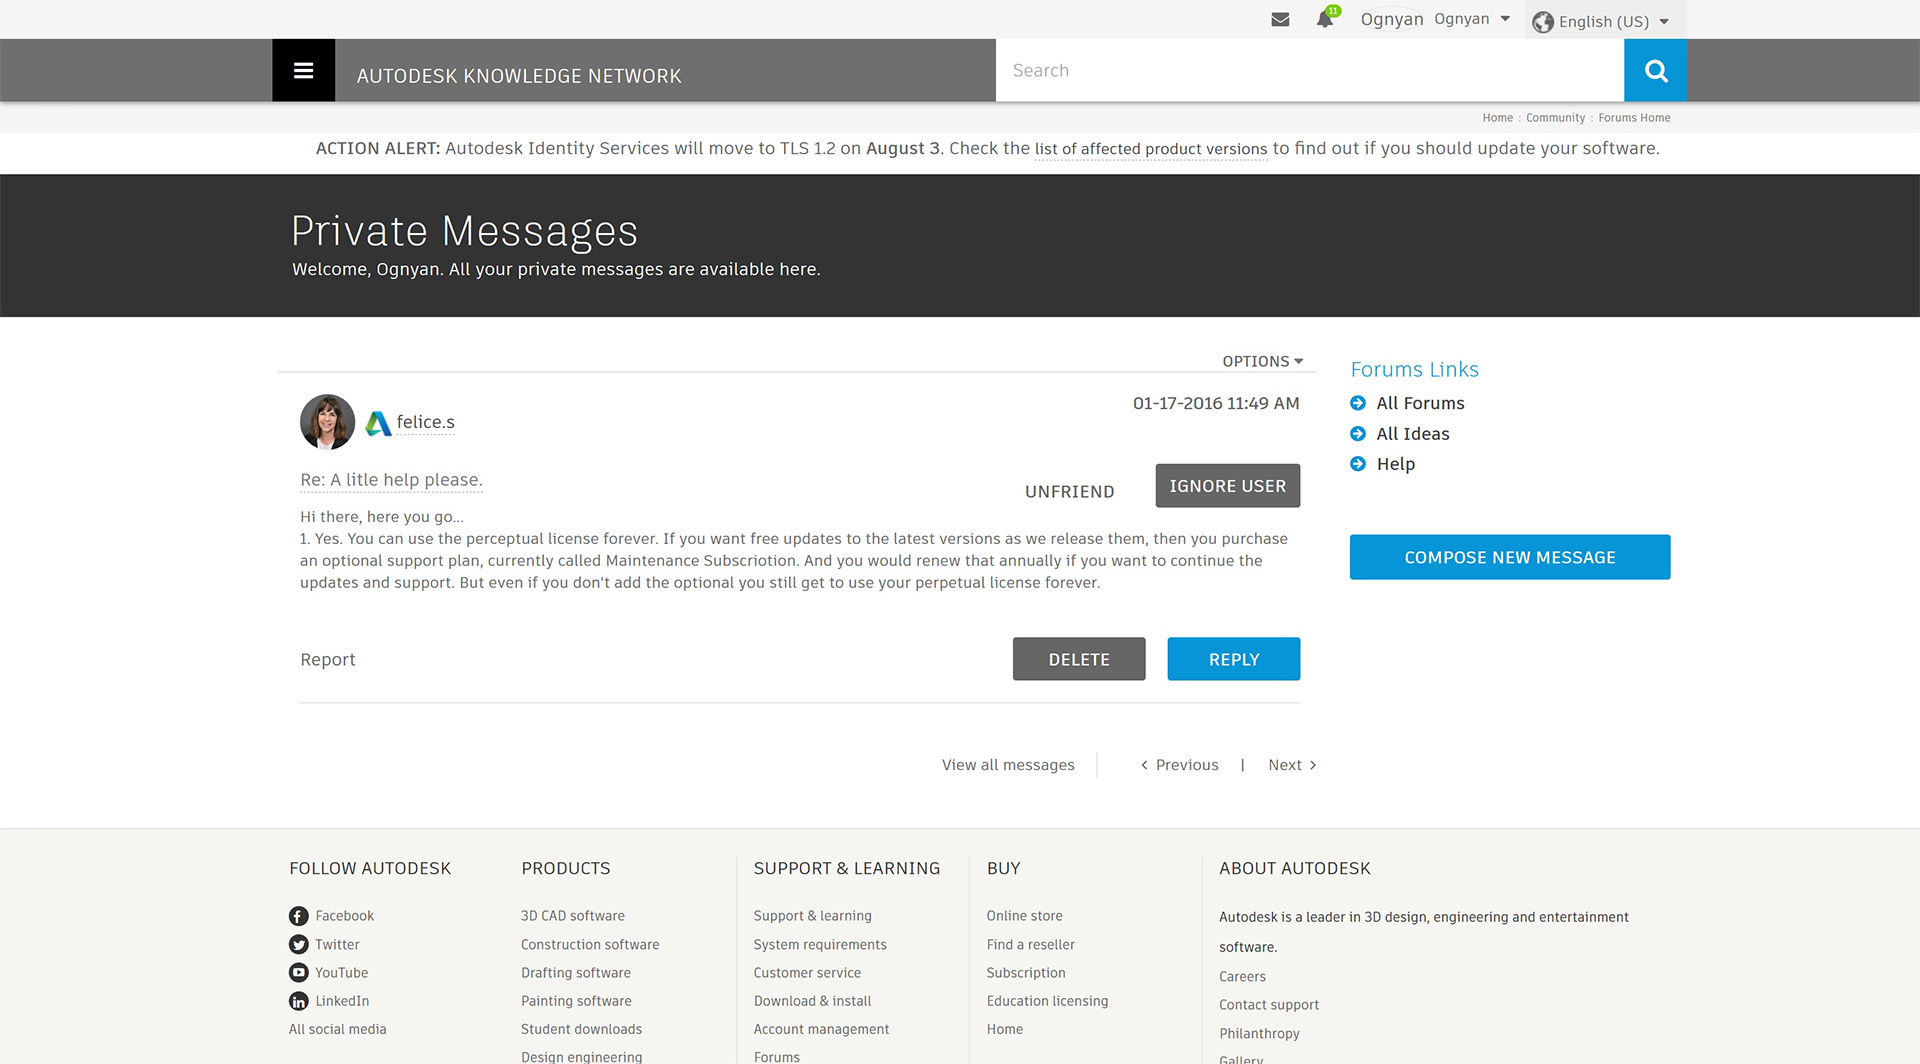Open felice.s username profile link
Image resolution: width=1920 pixels, height=1064 pixels.
point(425,422)
